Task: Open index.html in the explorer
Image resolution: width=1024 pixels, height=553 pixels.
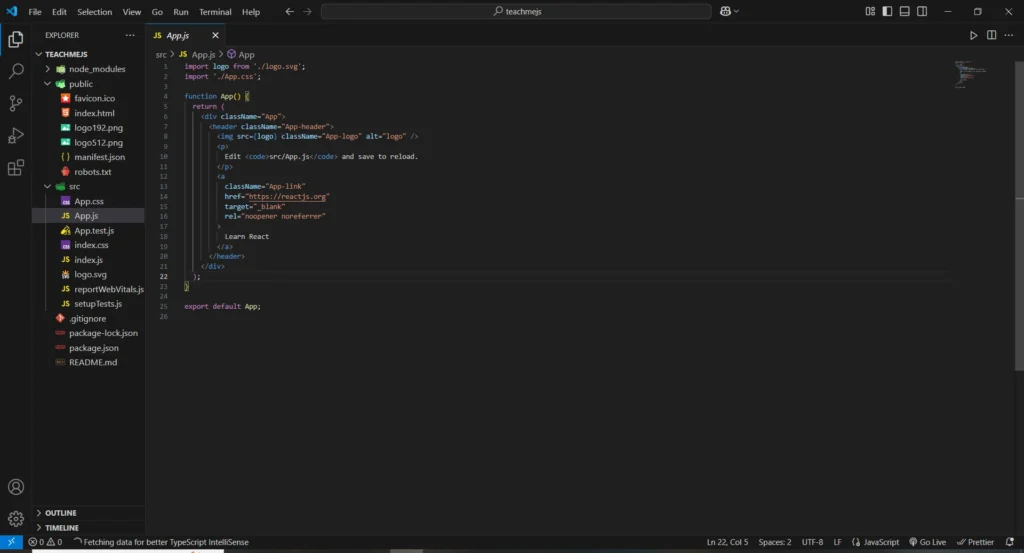Action: click(94, 113)
